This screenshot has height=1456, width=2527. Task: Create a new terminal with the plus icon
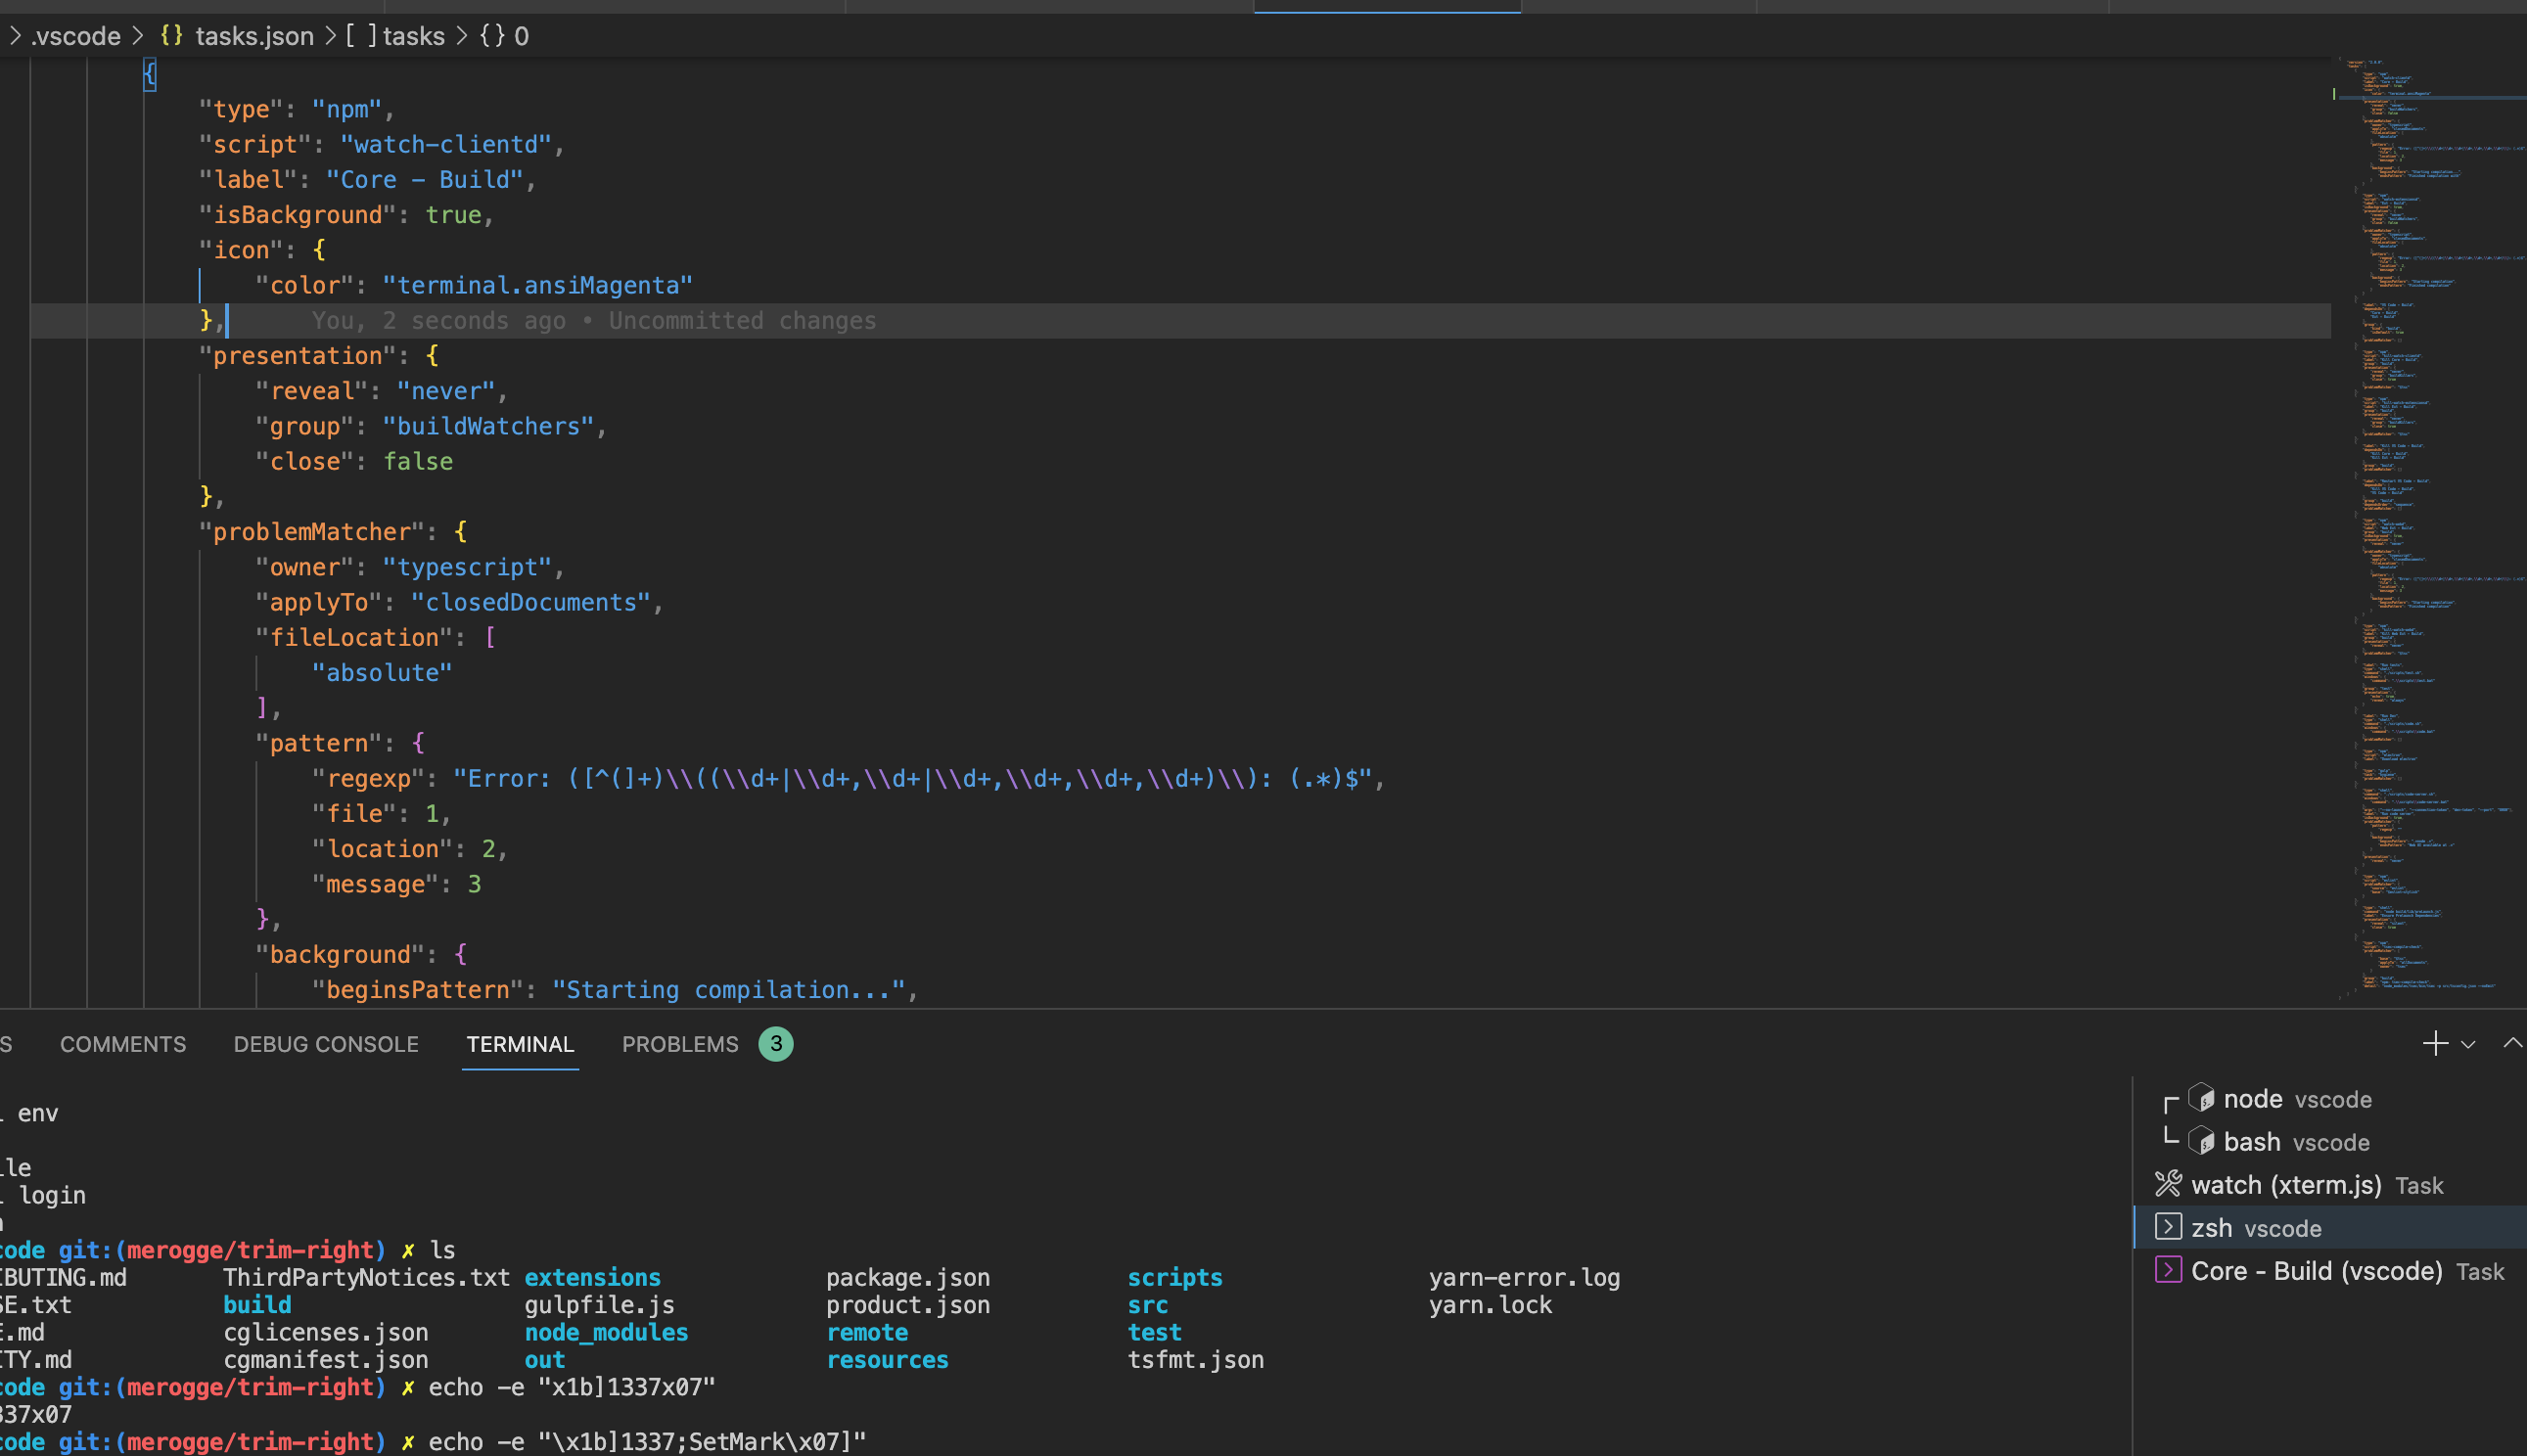[2436, 1044]
